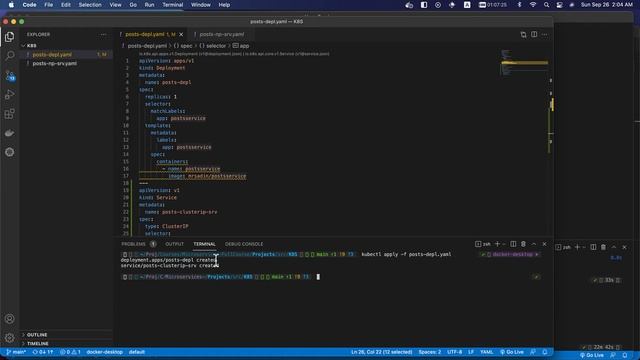Switch to the Debug Console panel tab
The image size is (640, 360).
(x=244, y=244)
